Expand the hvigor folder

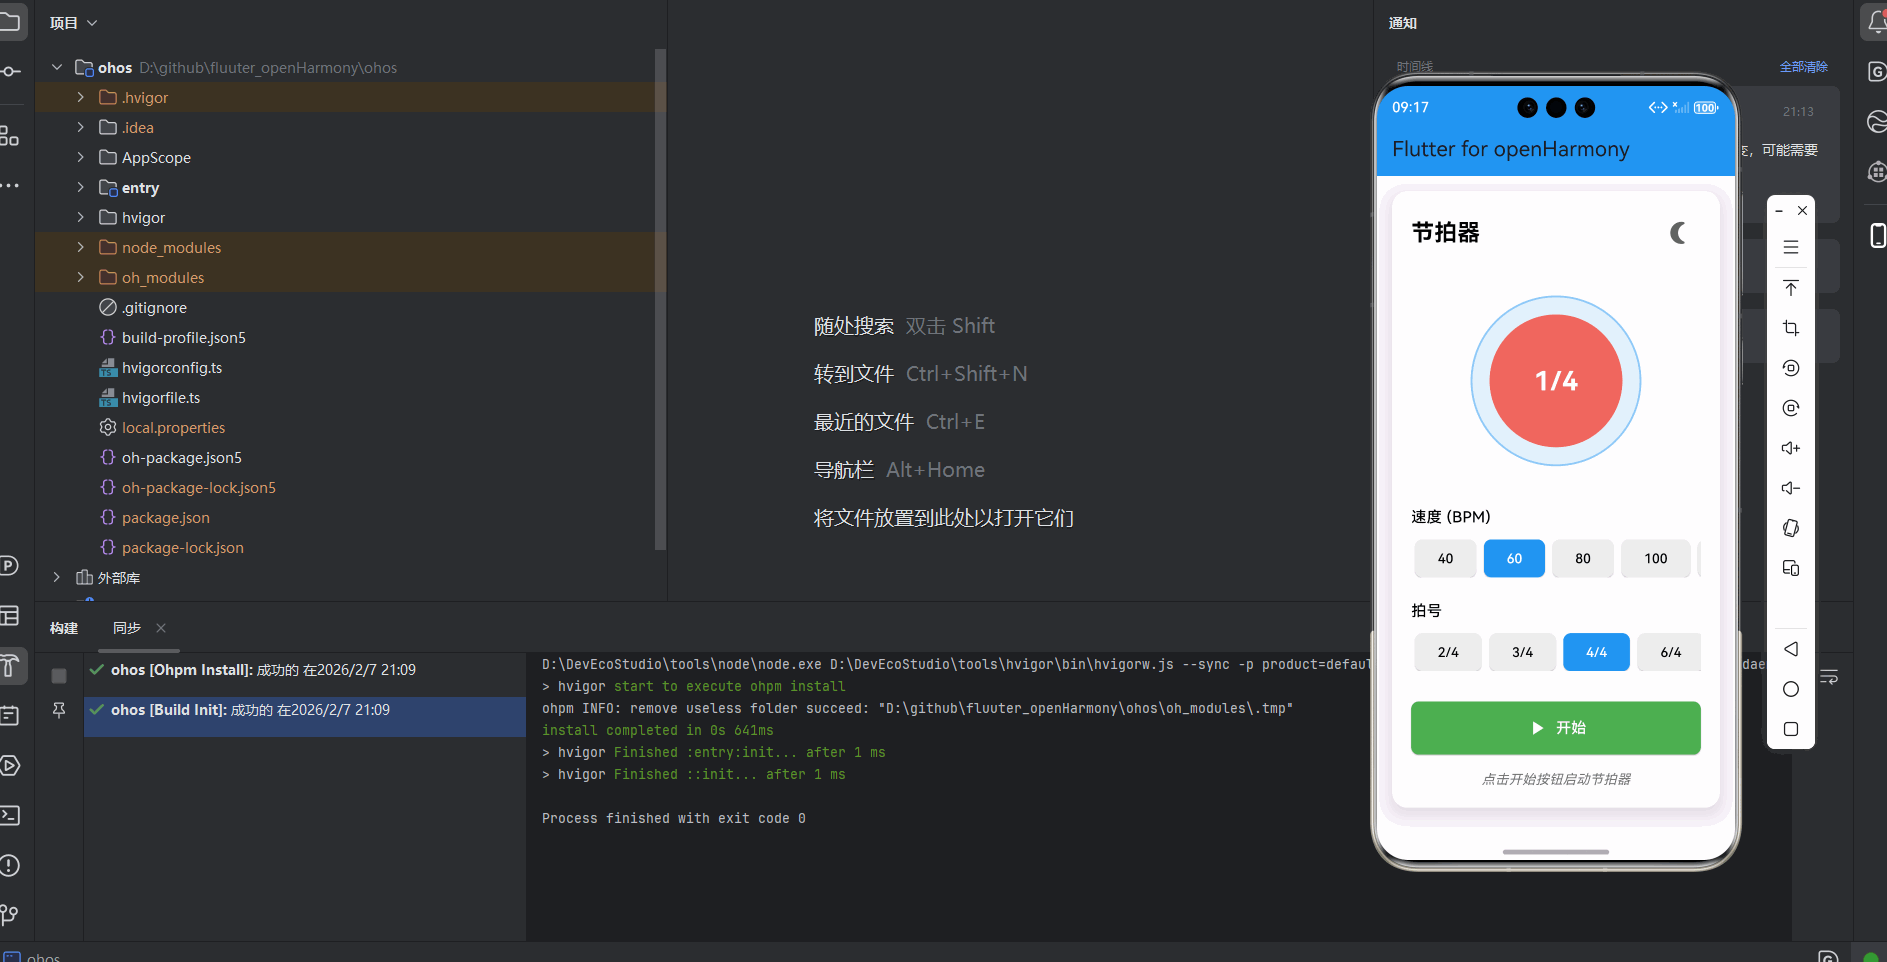[x=81, y=217]
